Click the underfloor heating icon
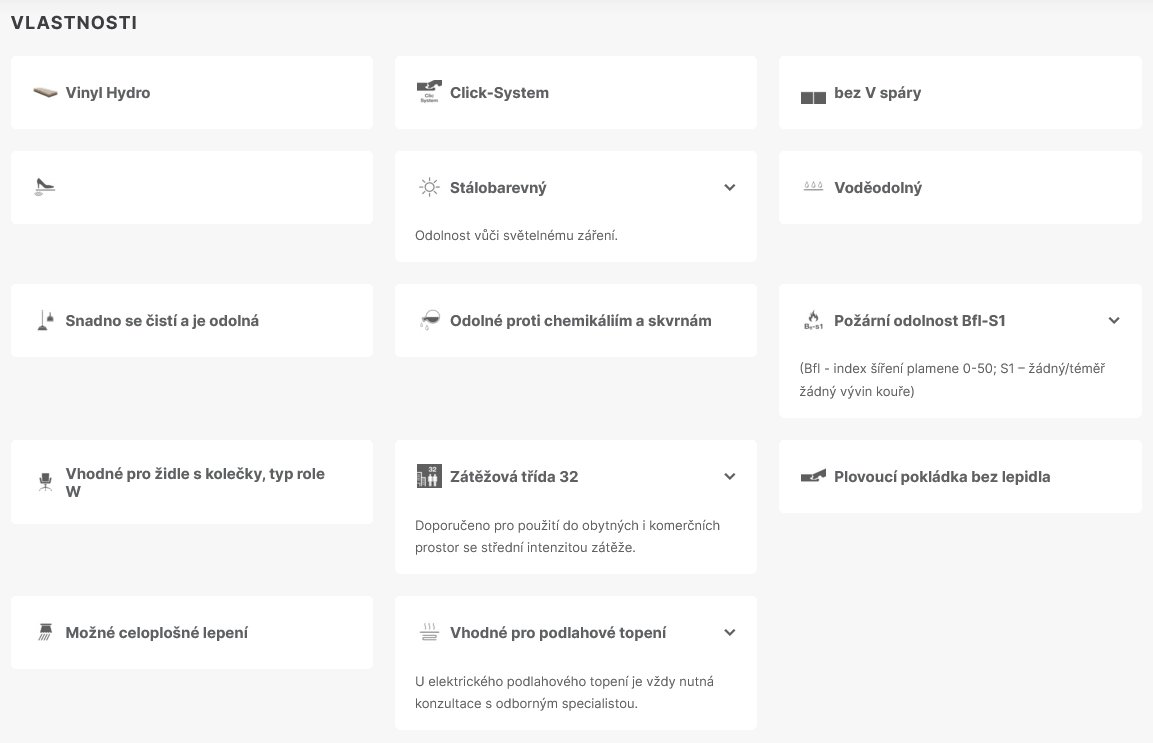 pyautogui.click(x=429, y=632)
